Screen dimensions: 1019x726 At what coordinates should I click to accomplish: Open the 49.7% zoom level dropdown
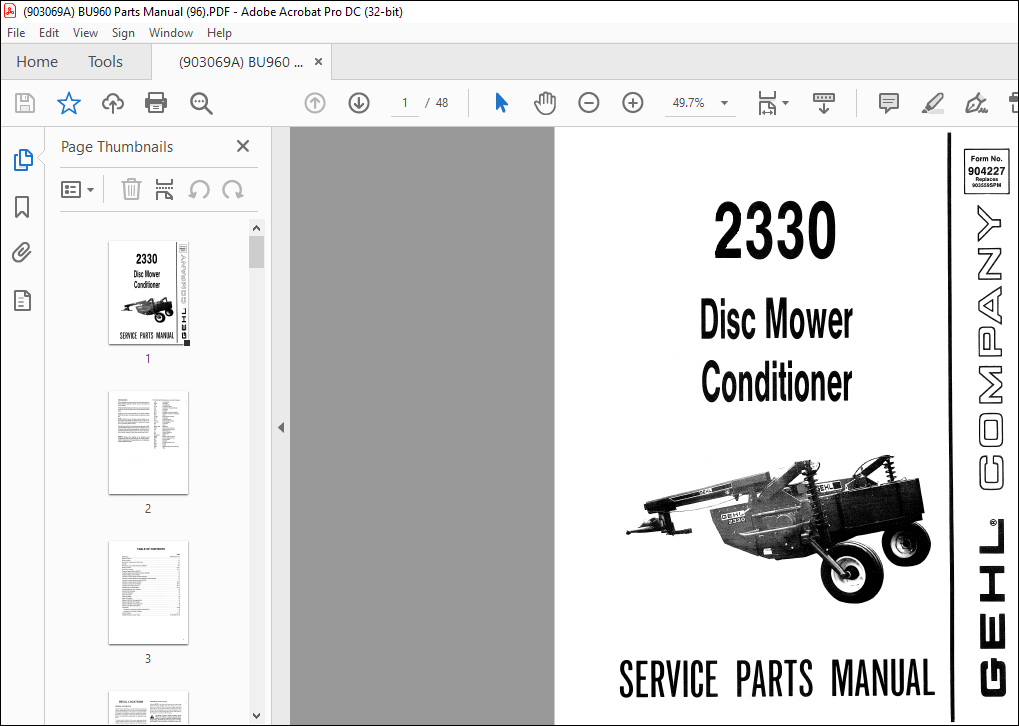(x=725, y=103)
